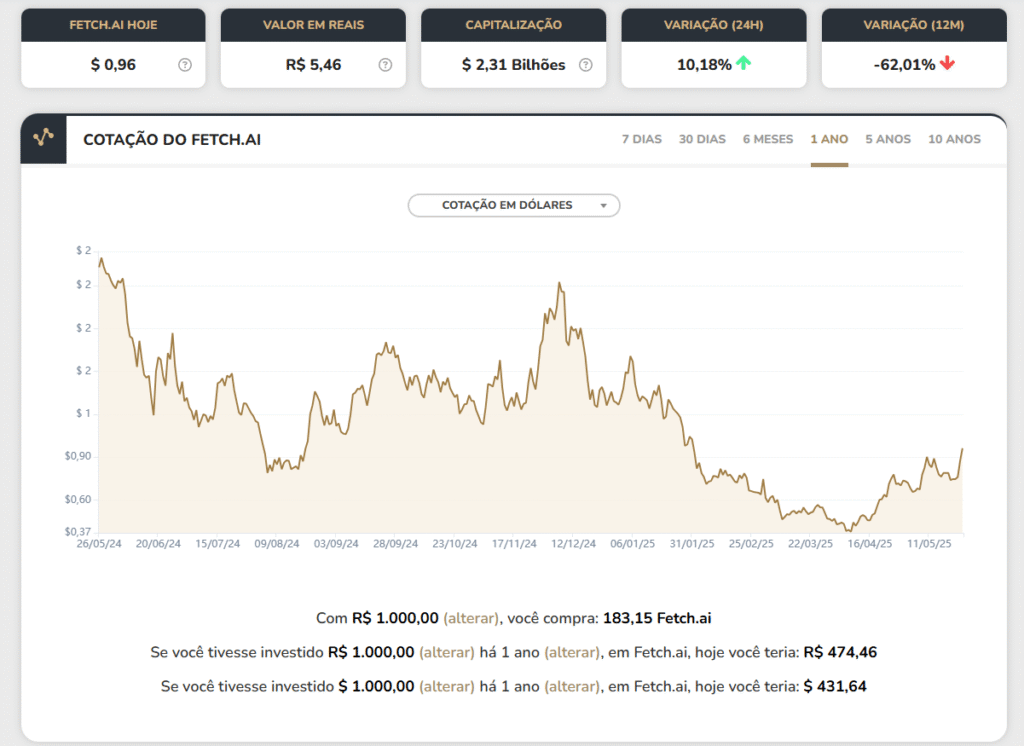Switch chart to 7 DIAS view
Image resolution: width=1024 pixels, height=746 pixels.
(x=641, y=139)
